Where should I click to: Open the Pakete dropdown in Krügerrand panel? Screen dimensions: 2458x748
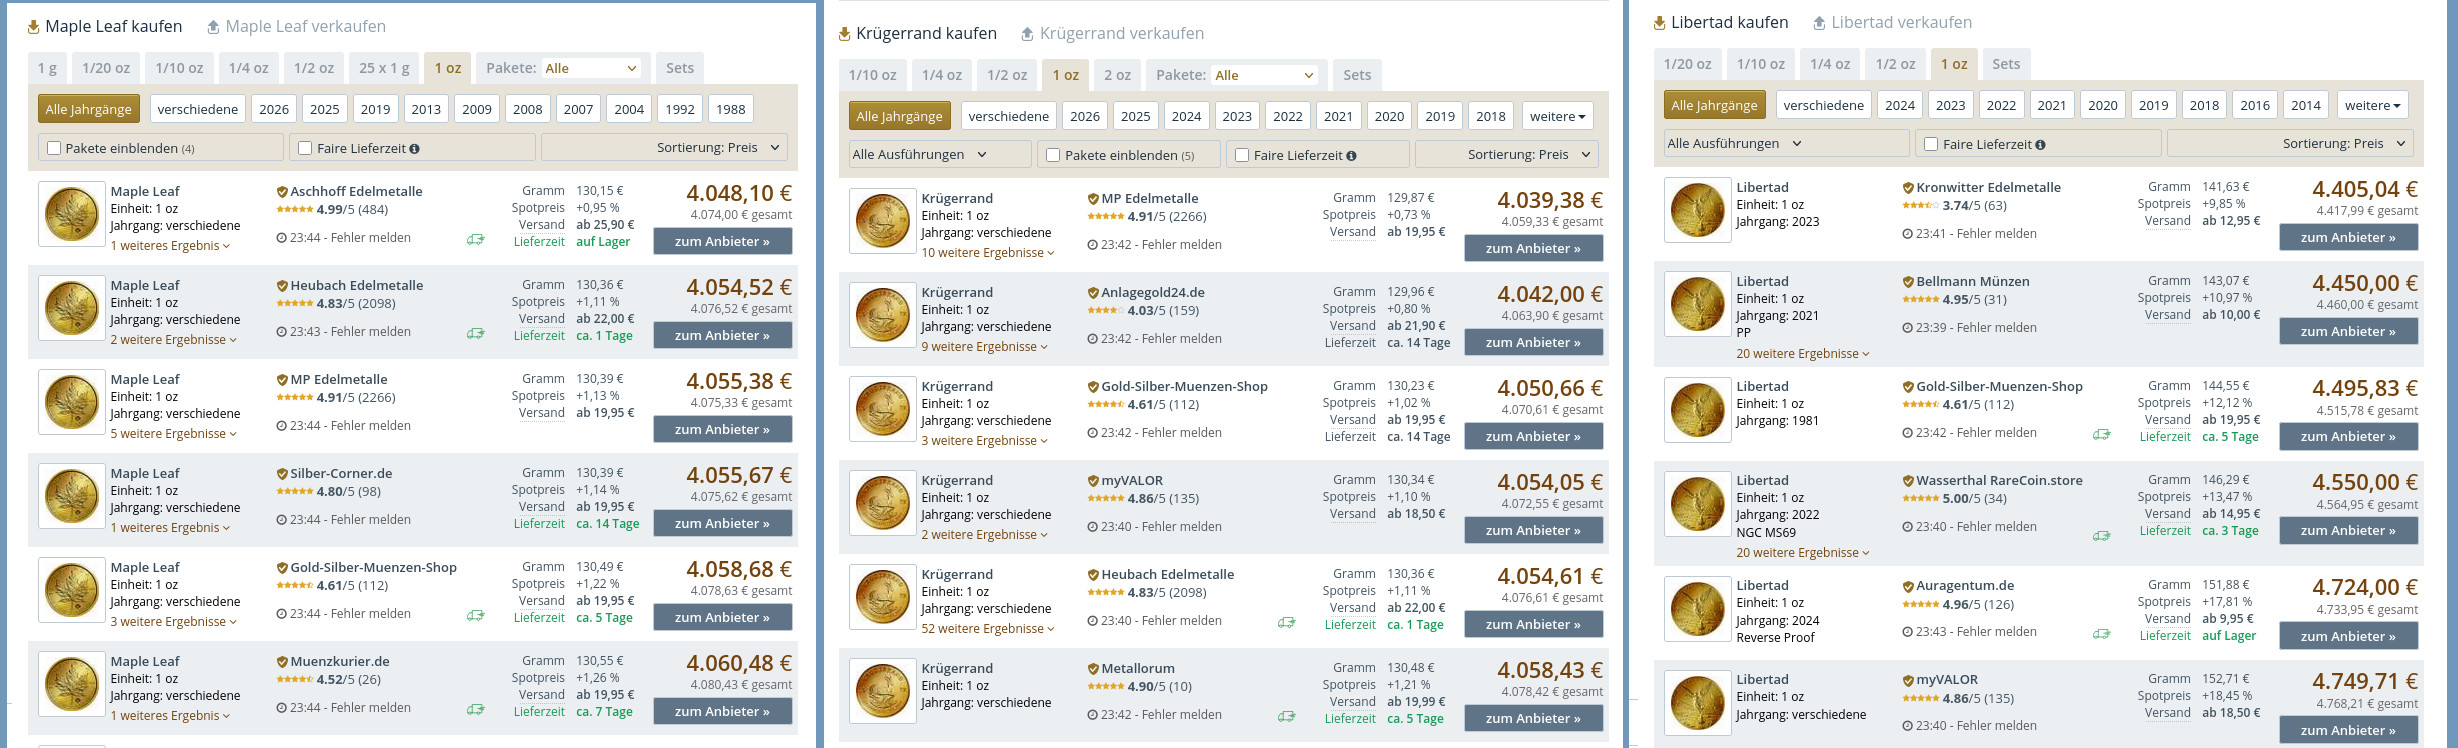(1265, 76)
